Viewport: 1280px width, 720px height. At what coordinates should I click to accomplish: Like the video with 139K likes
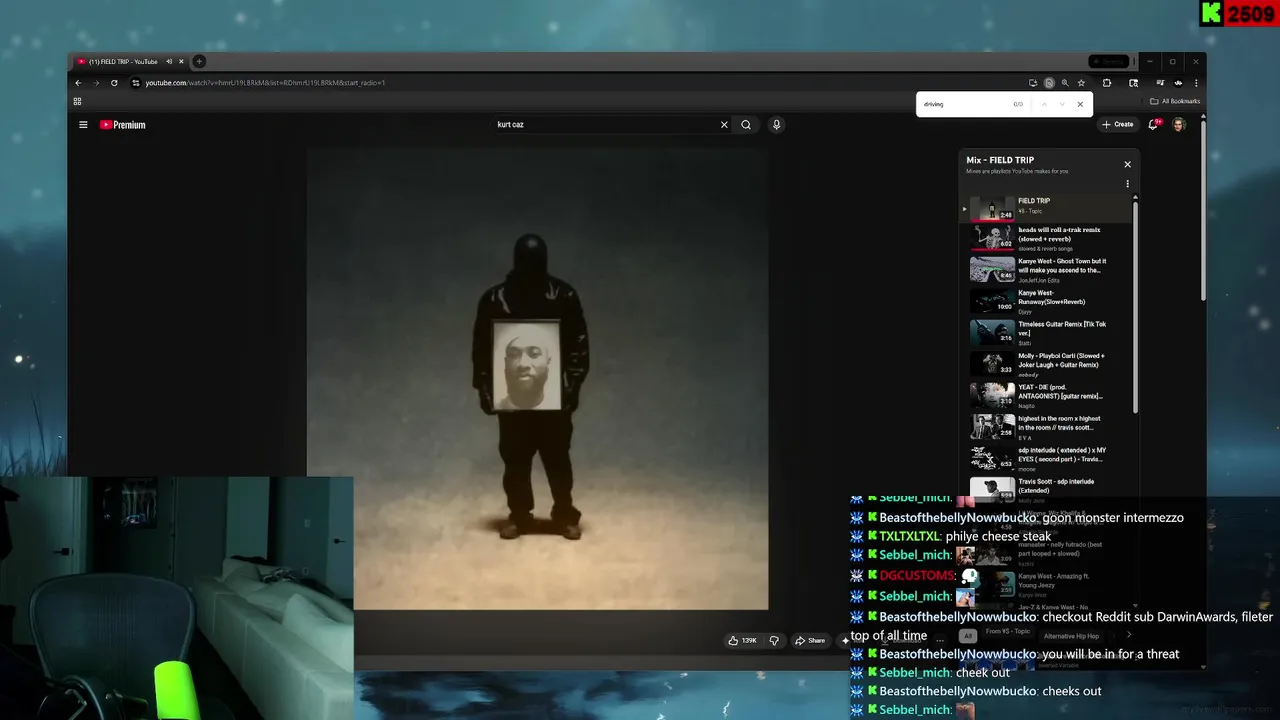[742, 641]
